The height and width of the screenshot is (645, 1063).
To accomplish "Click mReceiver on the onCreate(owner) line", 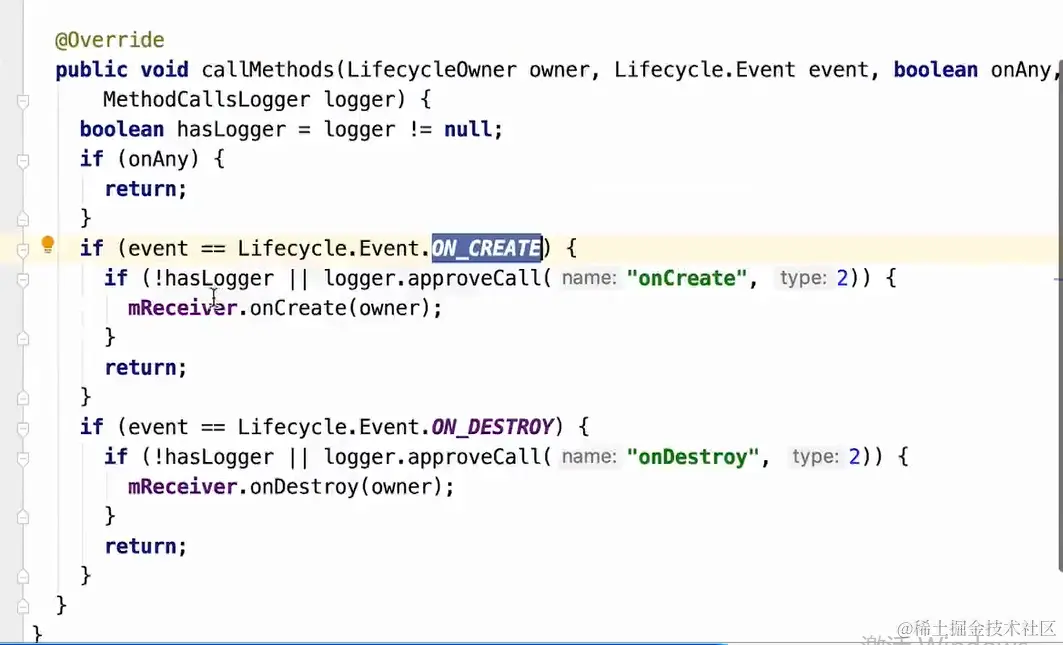I will [182, 308].
